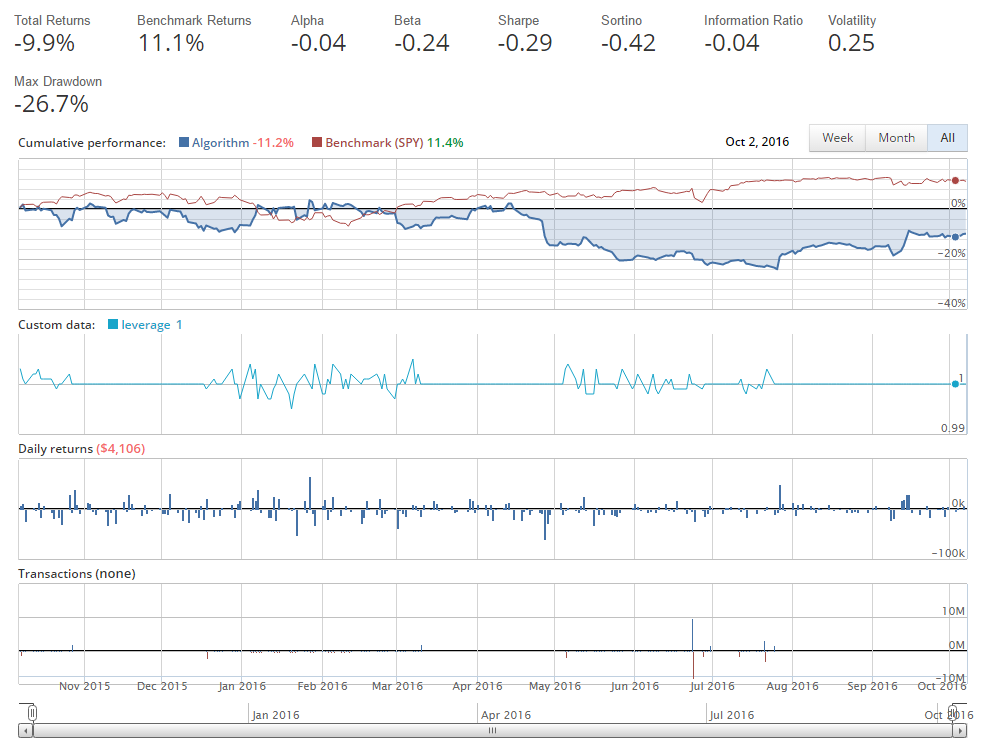Switch chart range to Month
Image resolution: width=987 pixels, height=752 pixels.
pos(896,138)
